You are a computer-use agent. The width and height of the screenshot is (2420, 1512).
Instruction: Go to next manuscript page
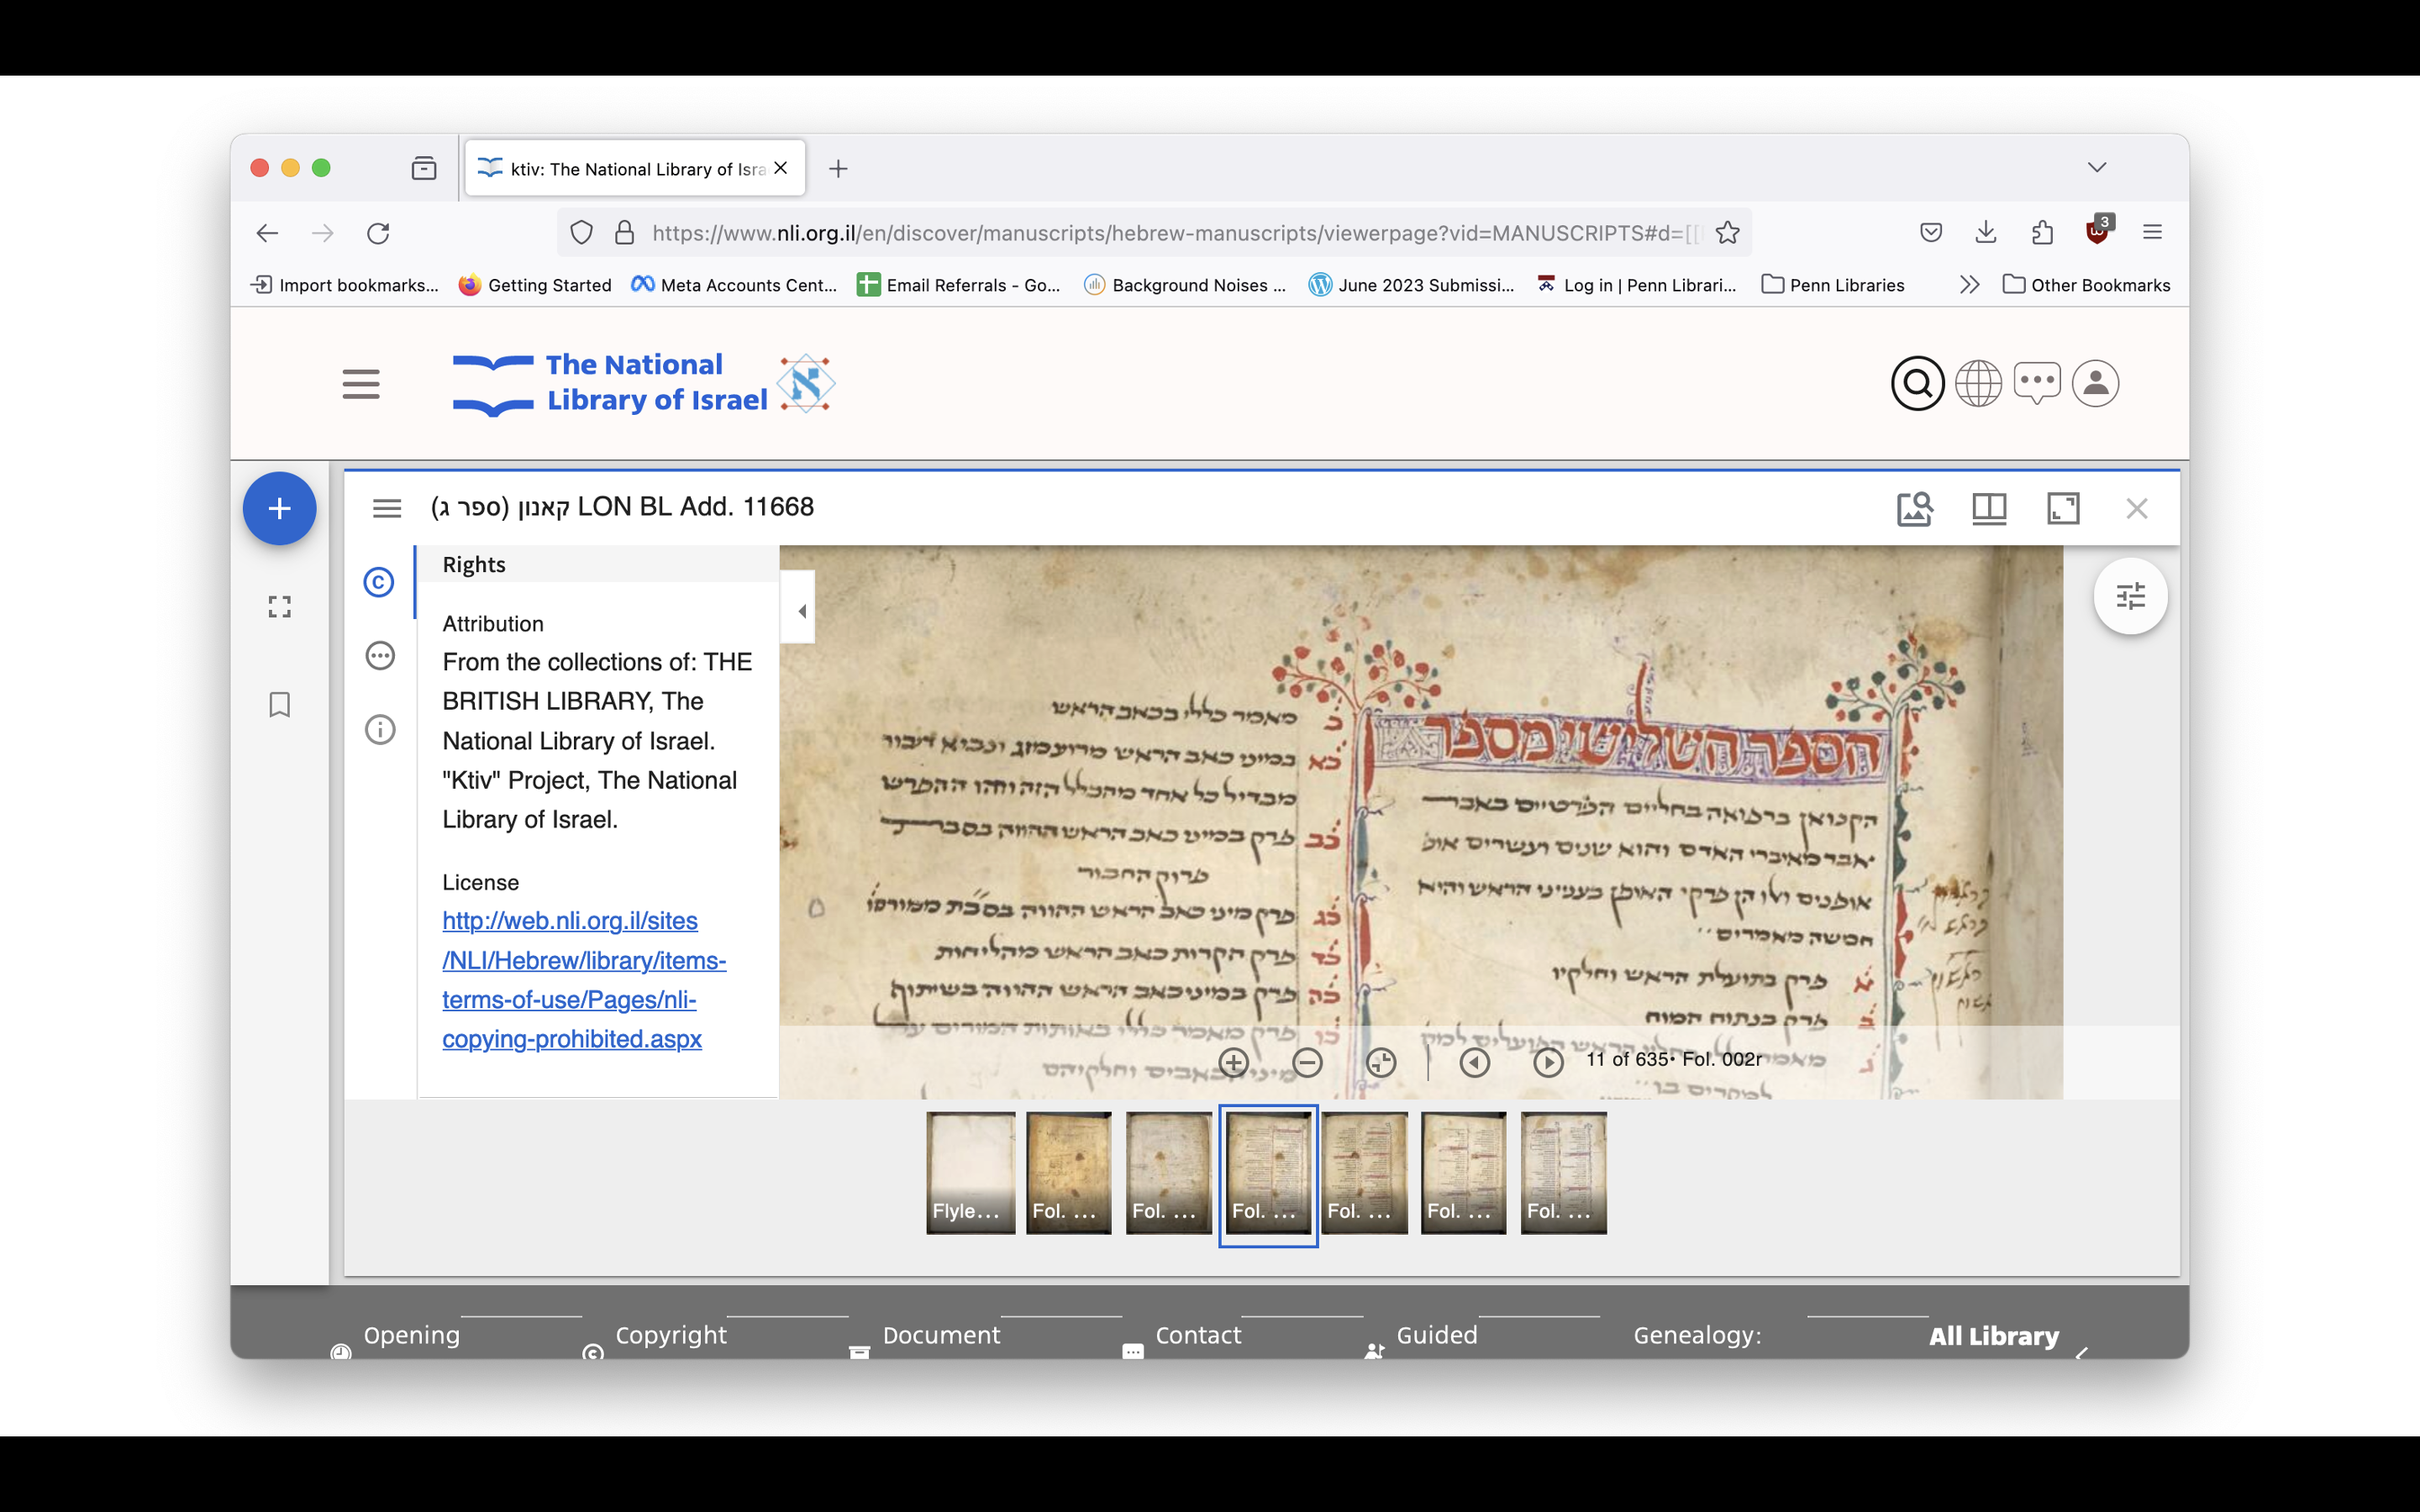[x=1548, y=1062]
